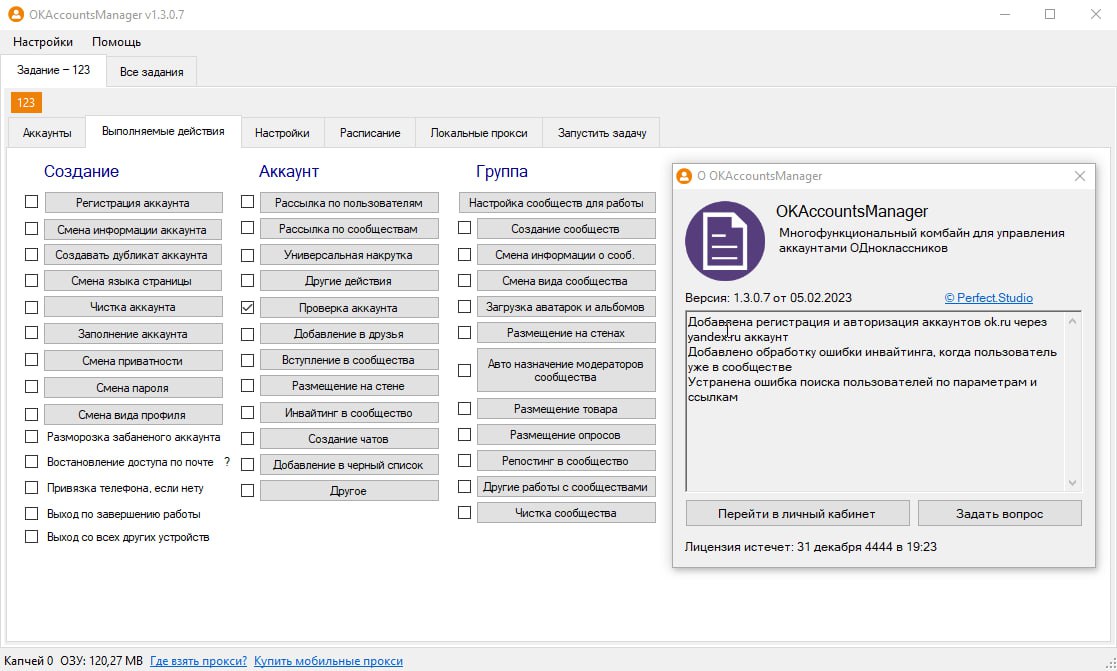Click Размещение товара button
1117x671 pixels.
[x=566, y=409]
